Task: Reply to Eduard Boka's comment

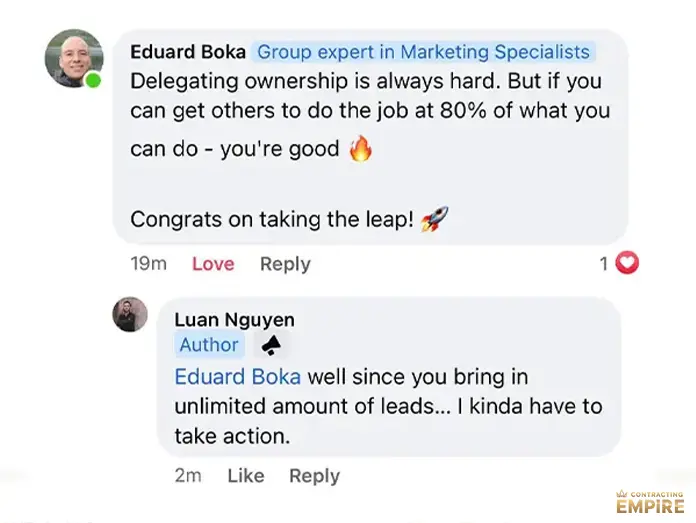Action: click(x=285, y=264)
